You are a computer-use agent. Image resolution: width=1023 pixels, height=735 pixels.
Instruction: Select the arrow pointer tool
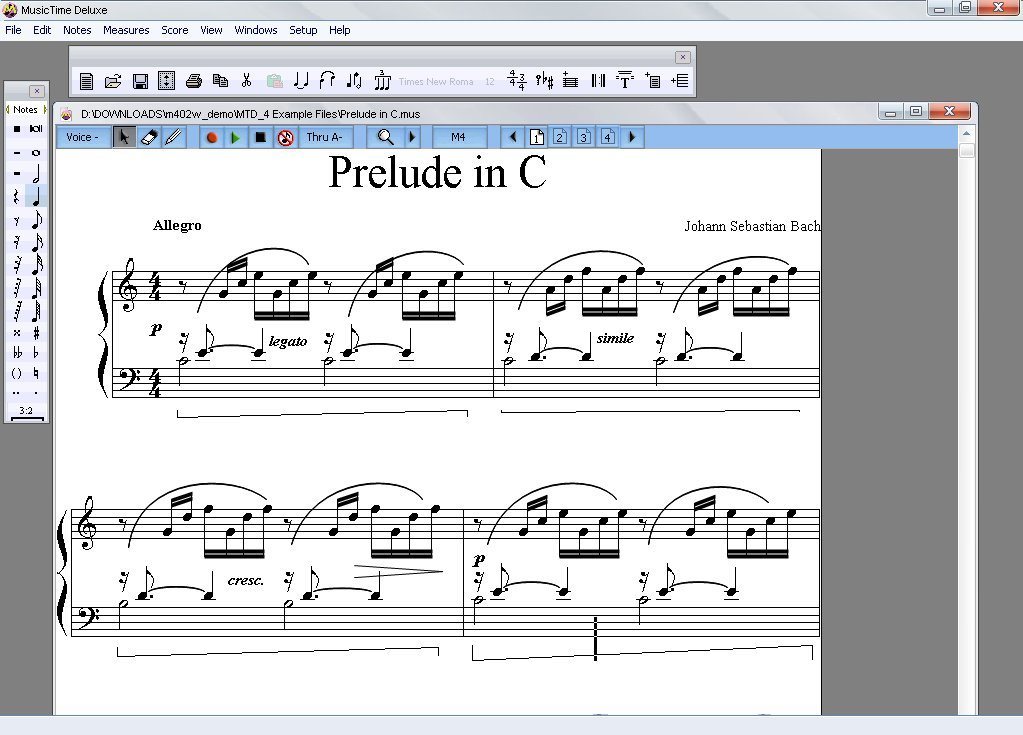124,137
